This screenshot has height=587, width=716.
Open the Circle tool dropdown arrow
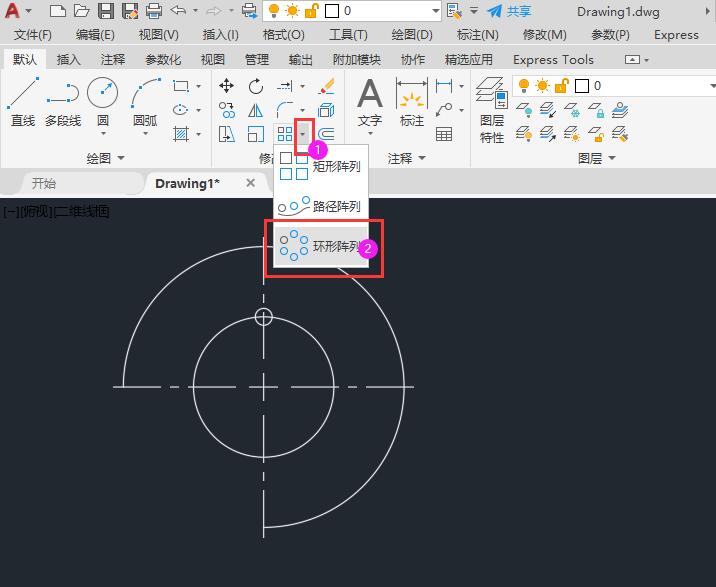(x=103, y=134)
